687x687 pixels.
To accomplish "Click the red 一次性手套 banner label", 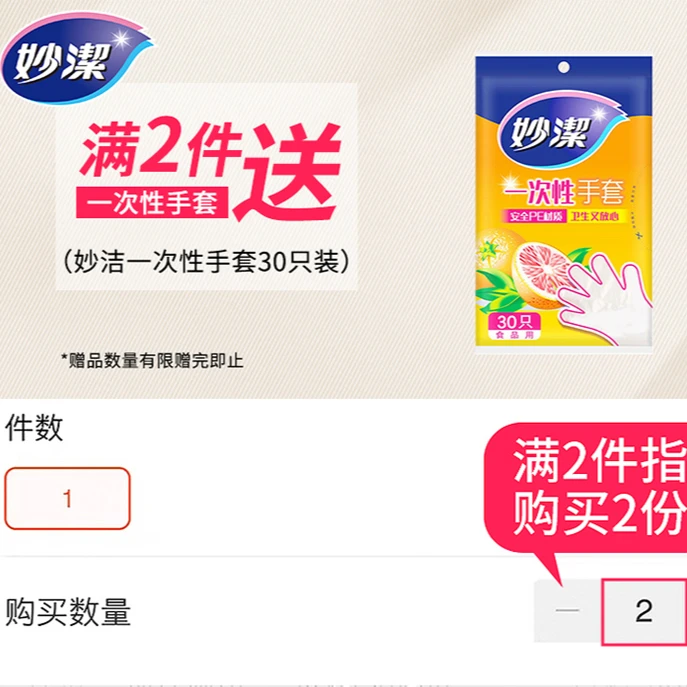I will 152,202.
